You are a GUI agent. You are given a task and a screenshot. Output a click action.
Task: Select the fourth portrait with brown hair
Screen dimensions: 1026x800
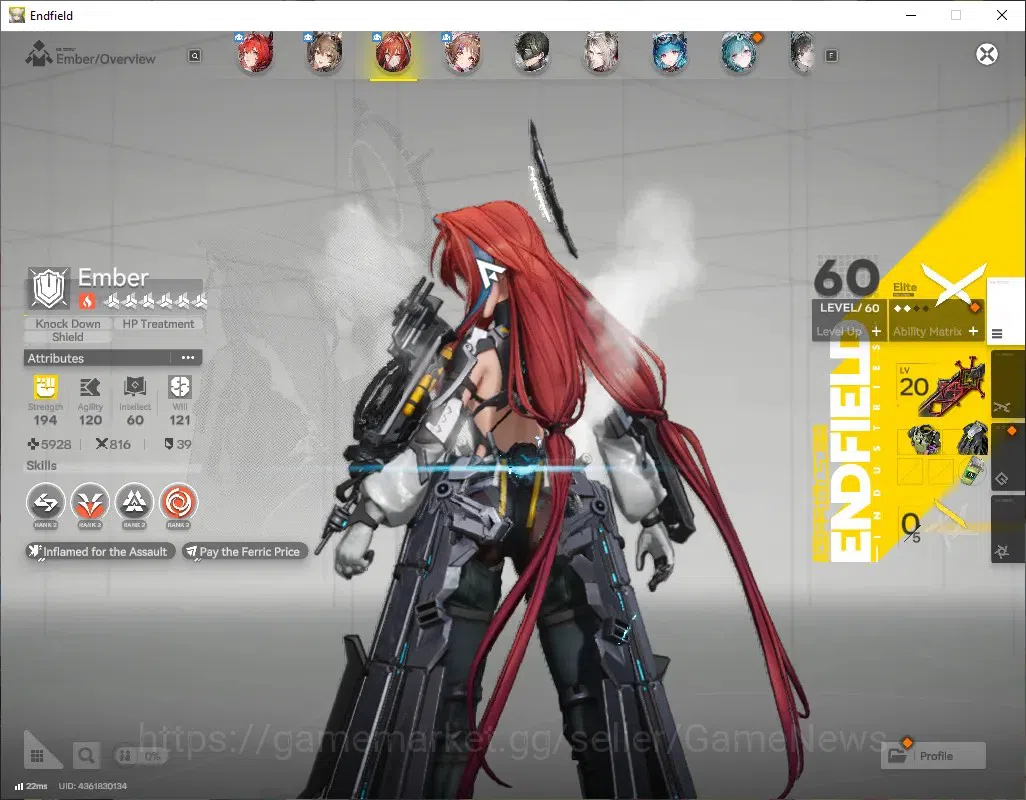[463, 52]
